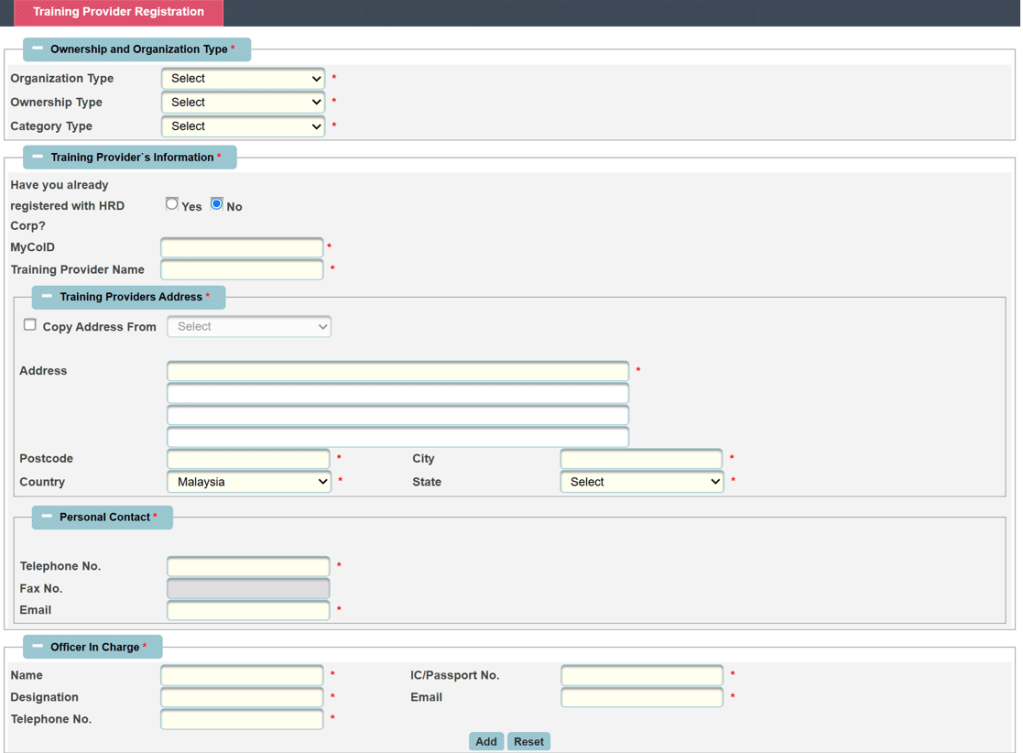This screenshot has width=1023, height=753.
Task: Focus the MyCoID input field
Action: [242, 247]
